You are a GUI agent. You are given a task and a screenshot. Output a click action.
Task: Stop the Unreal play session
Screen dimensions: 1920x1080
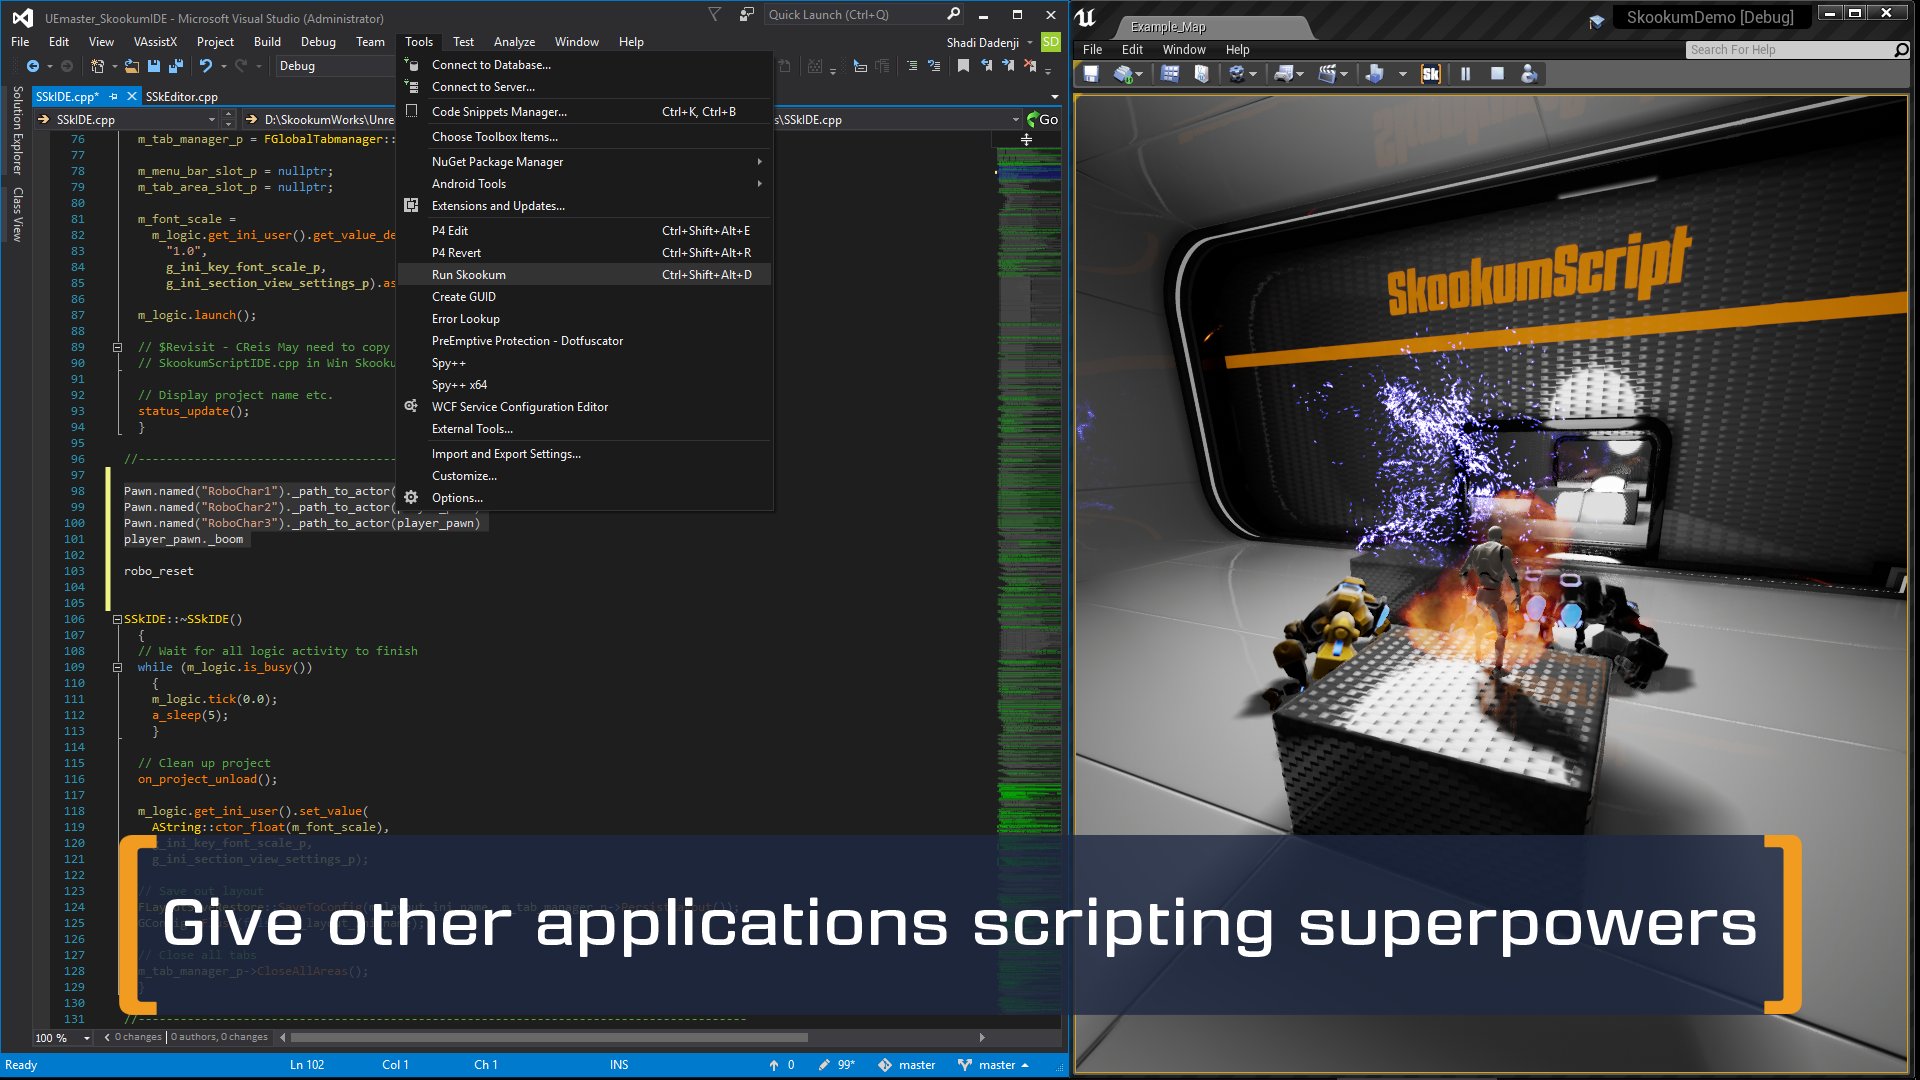click(1497, 74)
